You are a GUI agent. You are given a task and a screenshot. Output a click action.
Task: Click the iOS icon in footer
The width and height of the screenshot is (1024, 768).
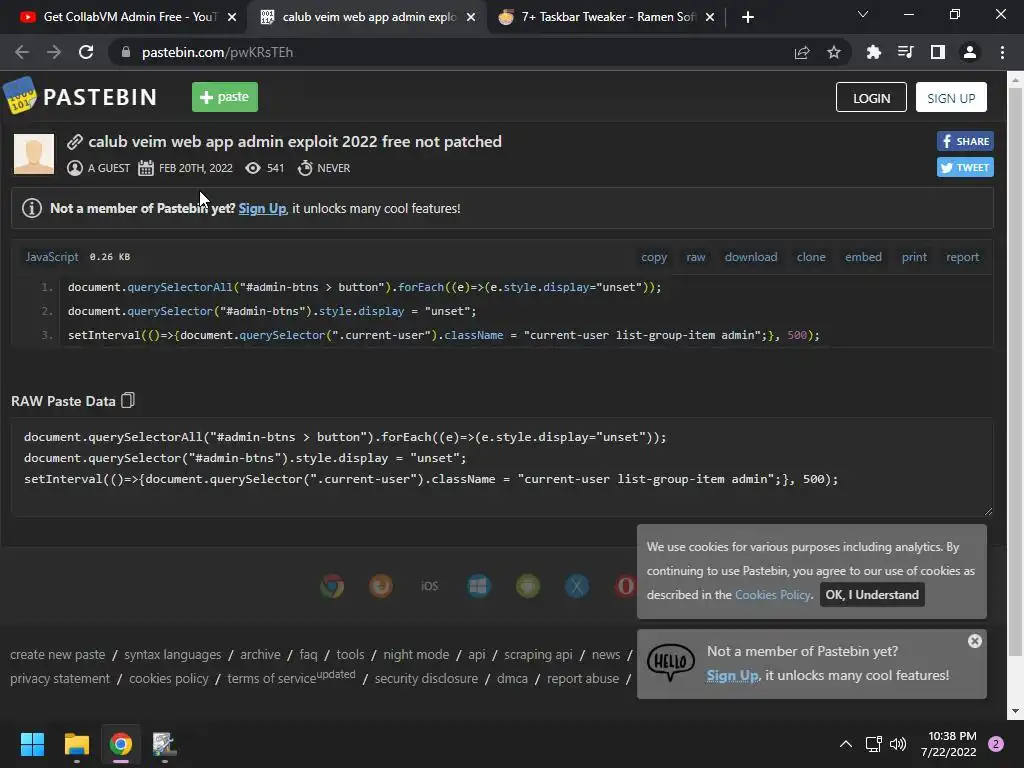tap(430, 586)
